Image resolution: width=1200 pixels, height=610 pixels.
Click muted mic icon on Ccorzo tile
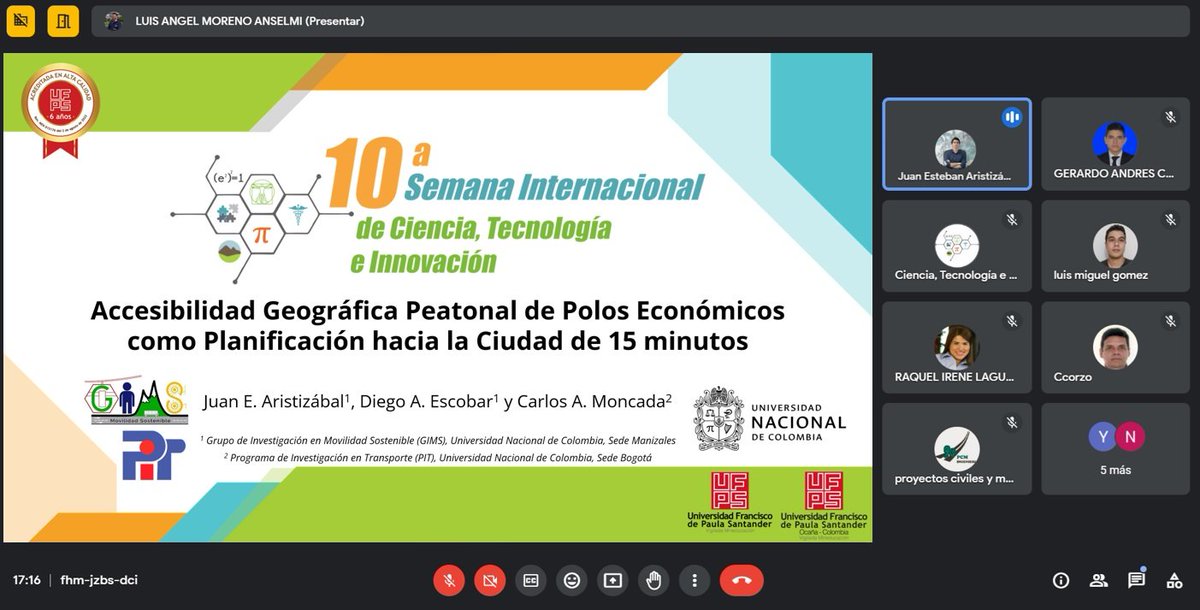click(1170, 321)
